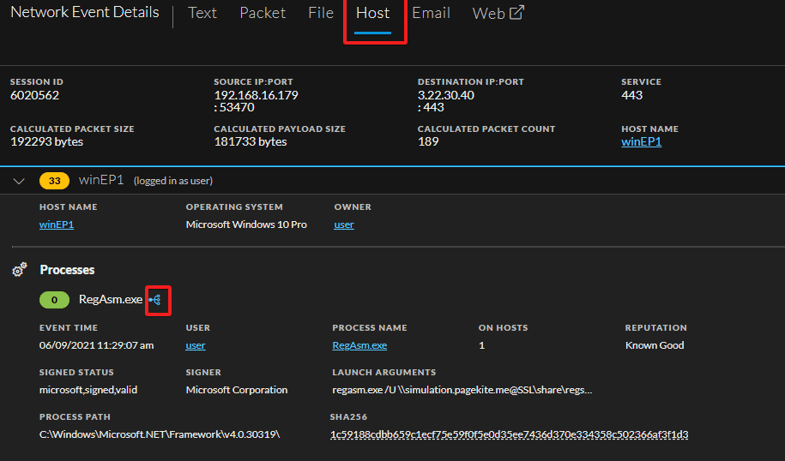Open winEP1 link in host details row
785x461 pixels.
[56, 224]
